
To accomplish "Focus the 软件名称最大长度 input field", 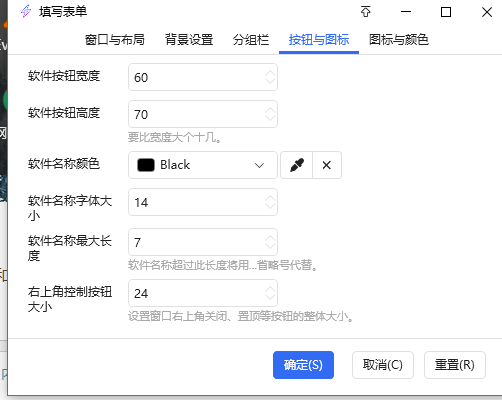I will pyautogui.click(x=203, y=242).
